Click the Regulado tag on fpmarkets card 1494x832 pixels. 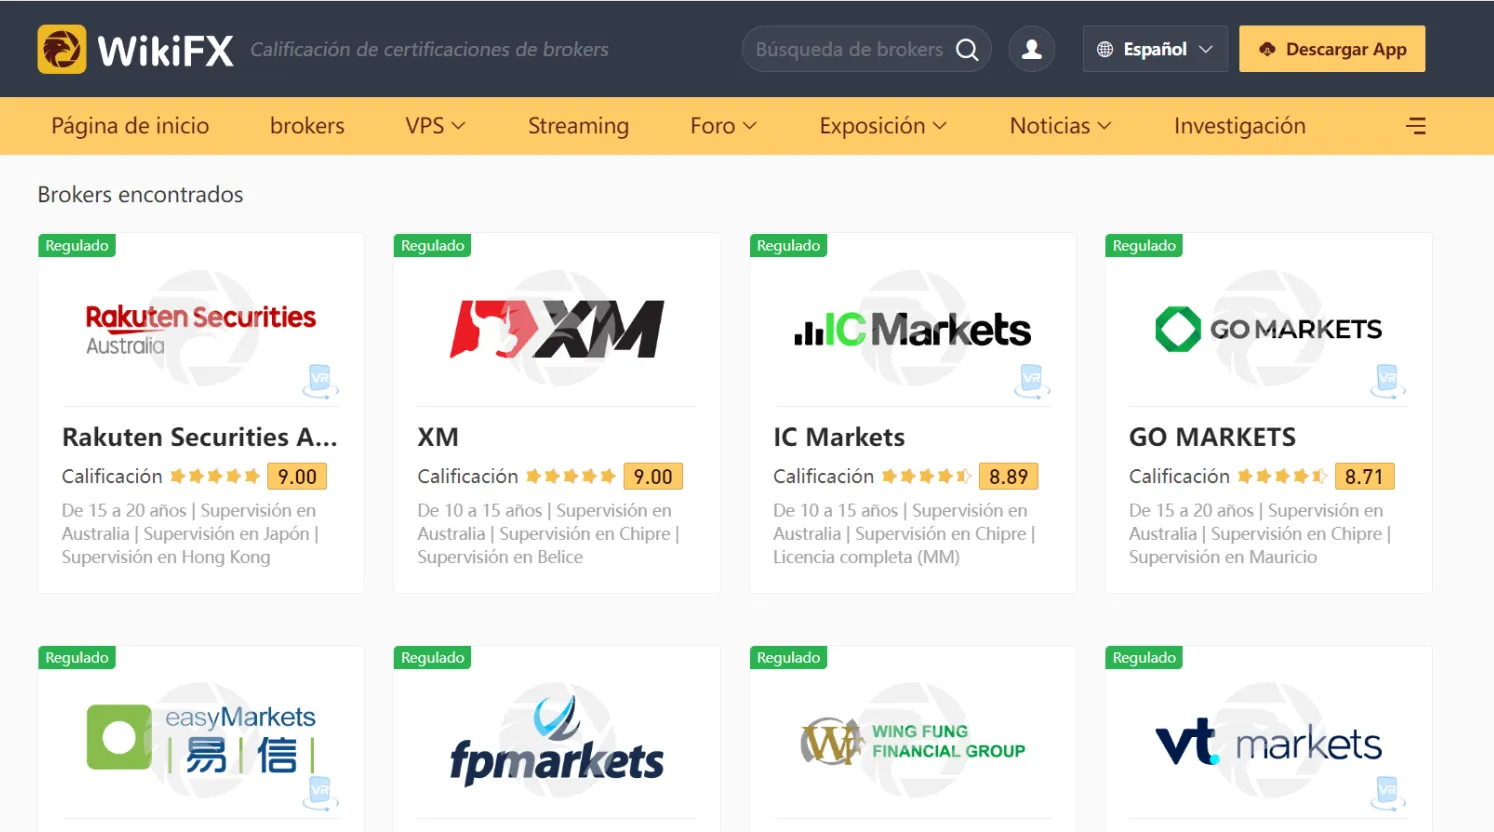(433, 658)
